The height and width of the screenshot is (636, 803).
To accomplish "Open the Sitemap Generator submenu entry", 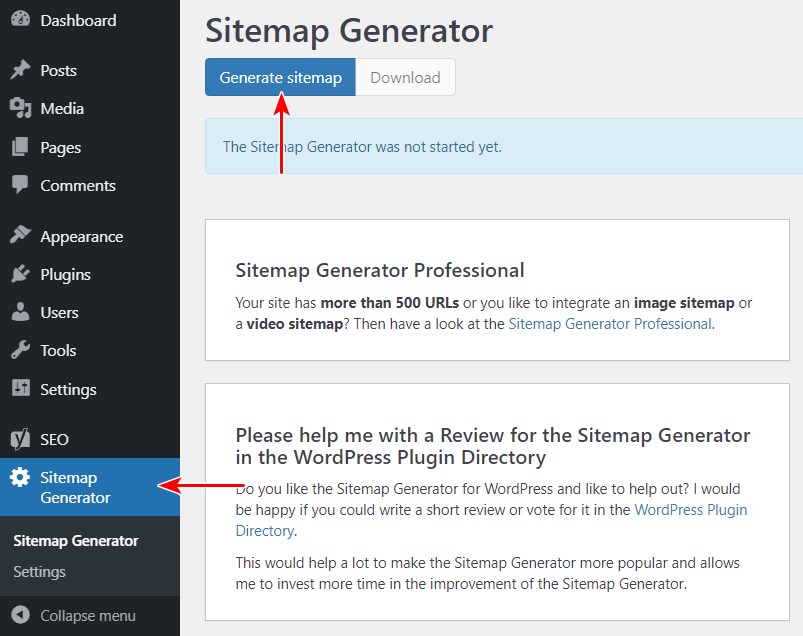I will click(76, 541).
